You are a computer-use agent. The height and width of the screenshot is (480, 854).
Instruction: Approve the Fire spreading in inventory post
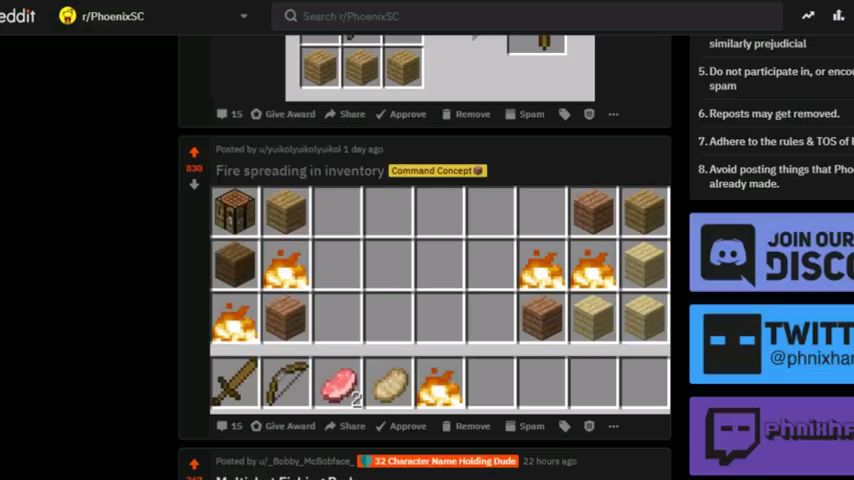click(x=401, y=426)
